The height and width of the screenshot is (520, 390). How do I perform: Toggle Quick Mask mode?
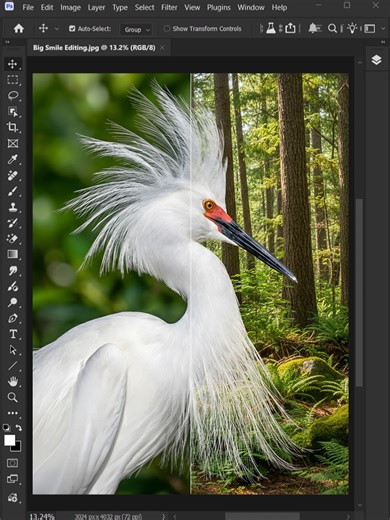13,463
